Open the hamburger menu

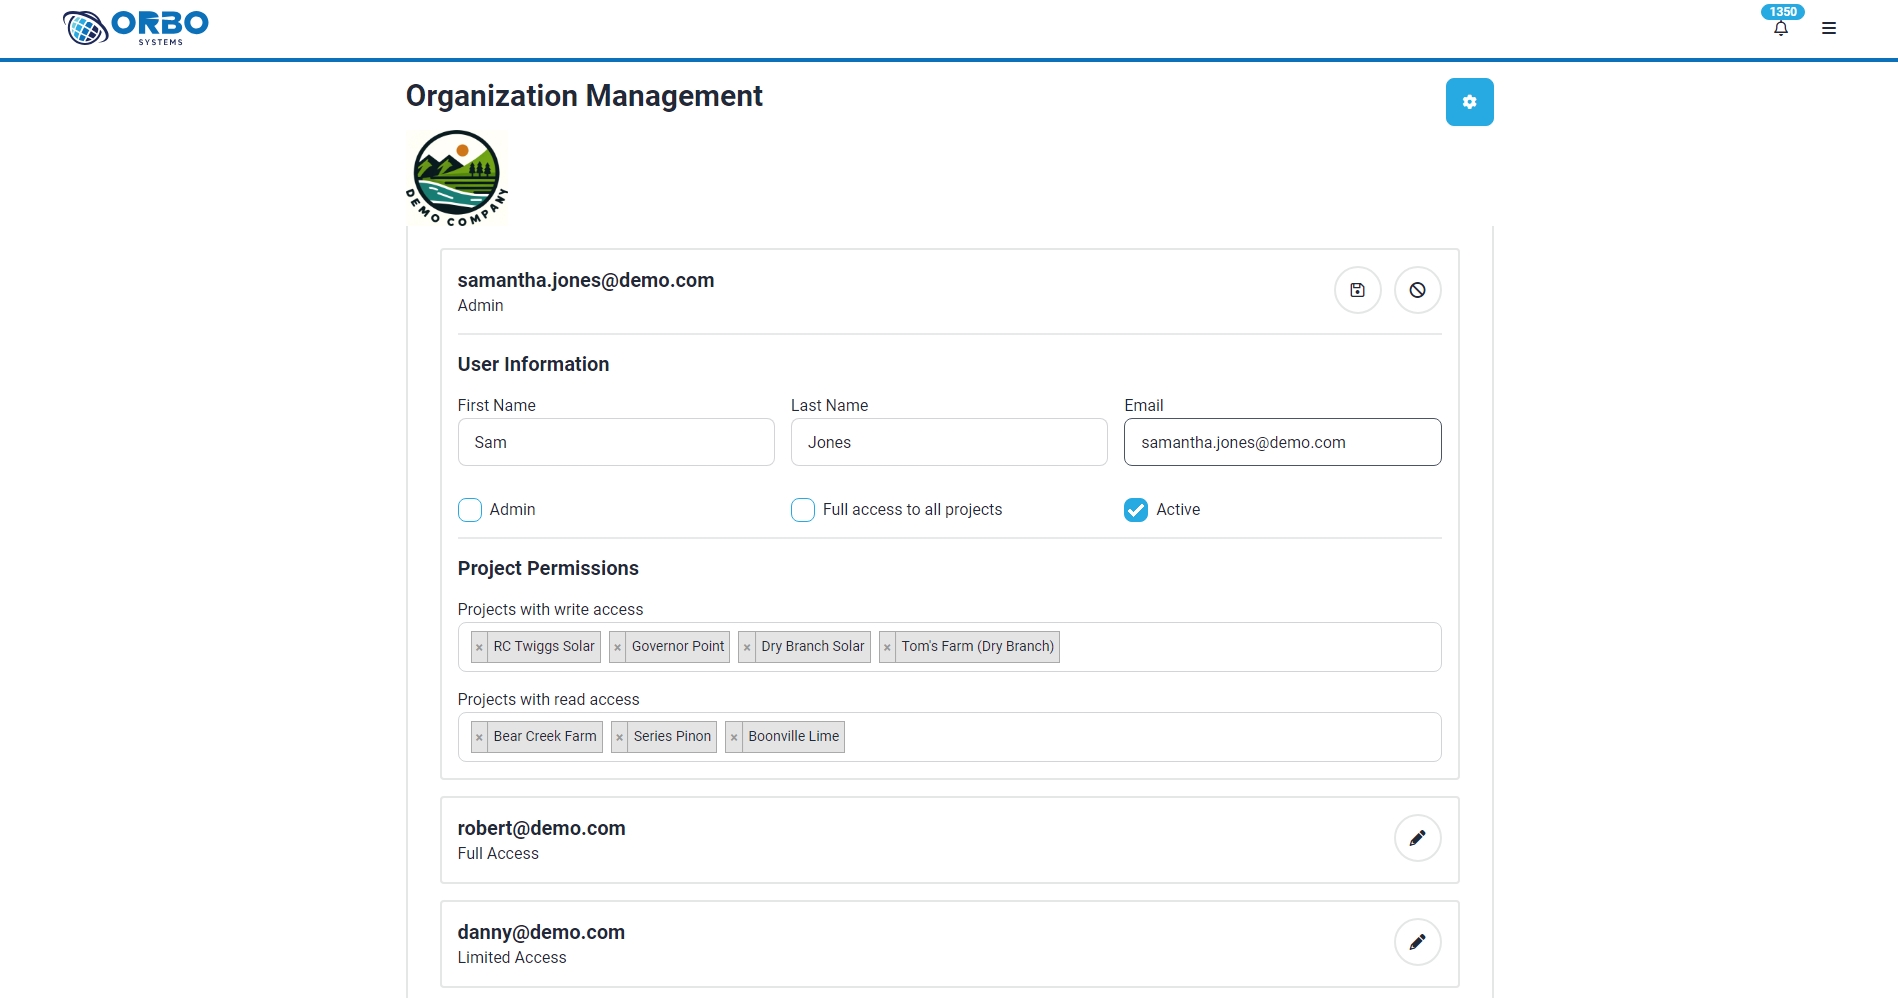(1828, 29)
